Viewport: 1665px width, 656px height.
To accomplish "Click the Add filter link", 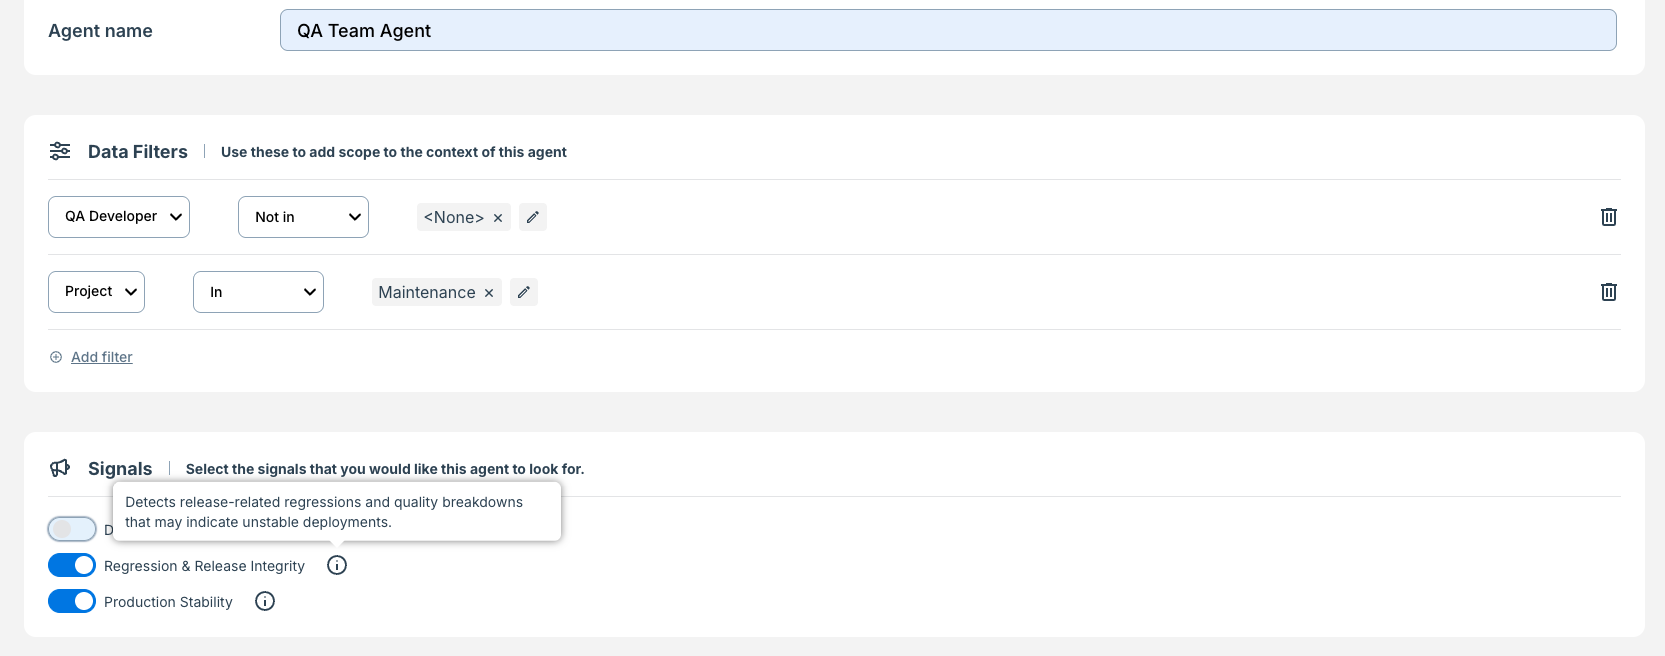I will [101, 357].
